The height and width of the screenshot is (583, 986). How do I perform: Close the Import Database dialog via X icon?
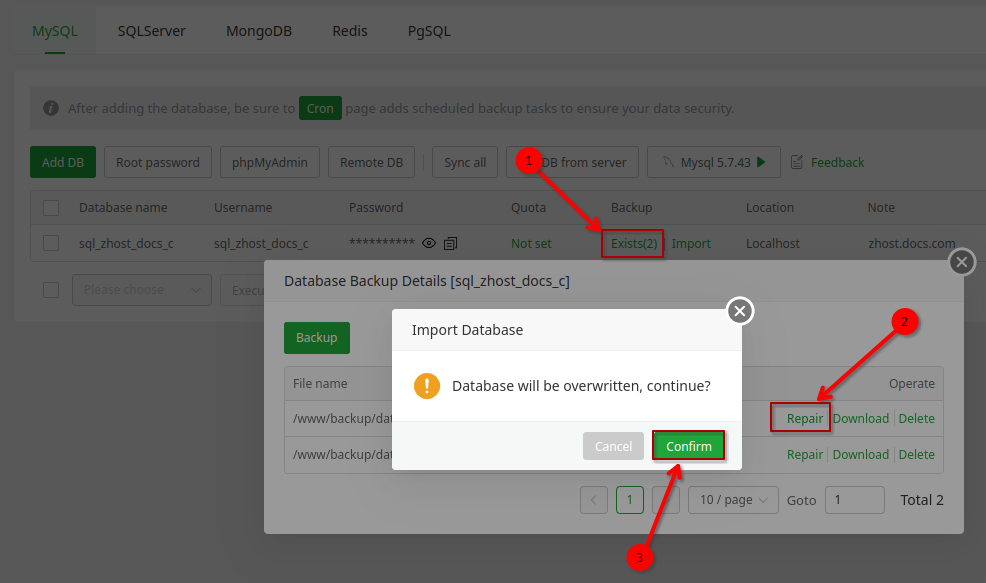point(739,311)
